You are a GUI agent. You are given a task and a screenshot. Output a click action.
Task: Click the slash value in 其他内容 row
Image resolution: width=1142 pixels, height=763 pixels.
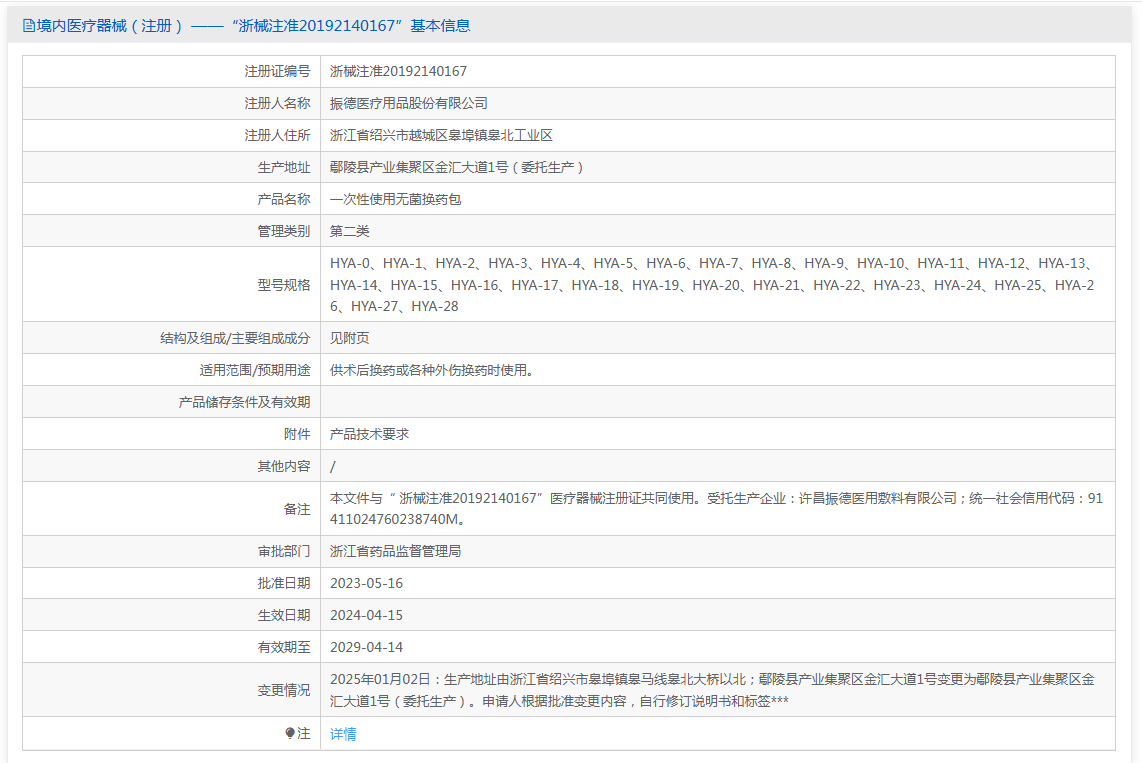point(333,467)
